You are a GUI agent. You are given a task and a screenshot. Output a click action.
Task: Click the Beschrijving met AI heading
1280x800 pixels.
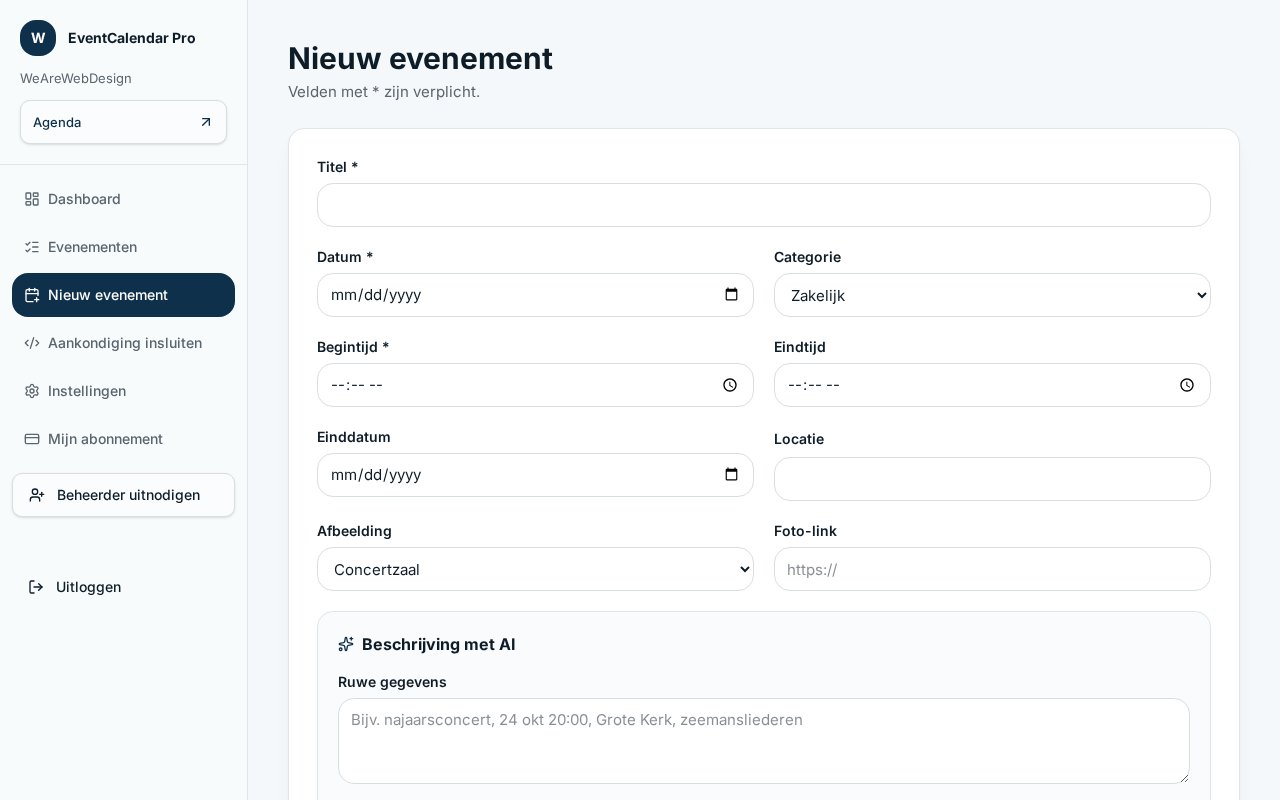pyautogui.click(x=439, y=644)
